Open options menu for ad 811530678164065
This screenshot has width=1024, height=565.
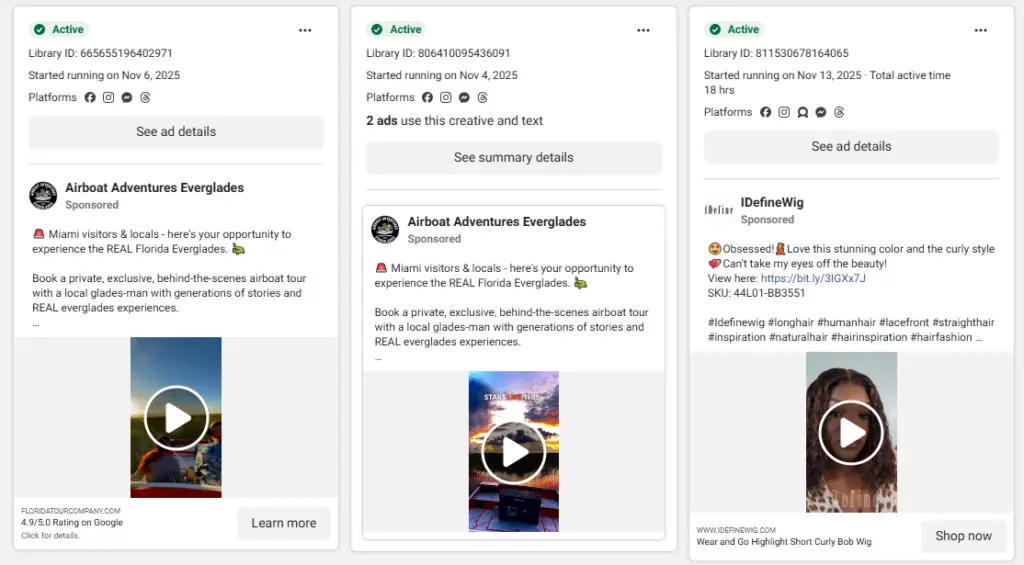(980, 30)
